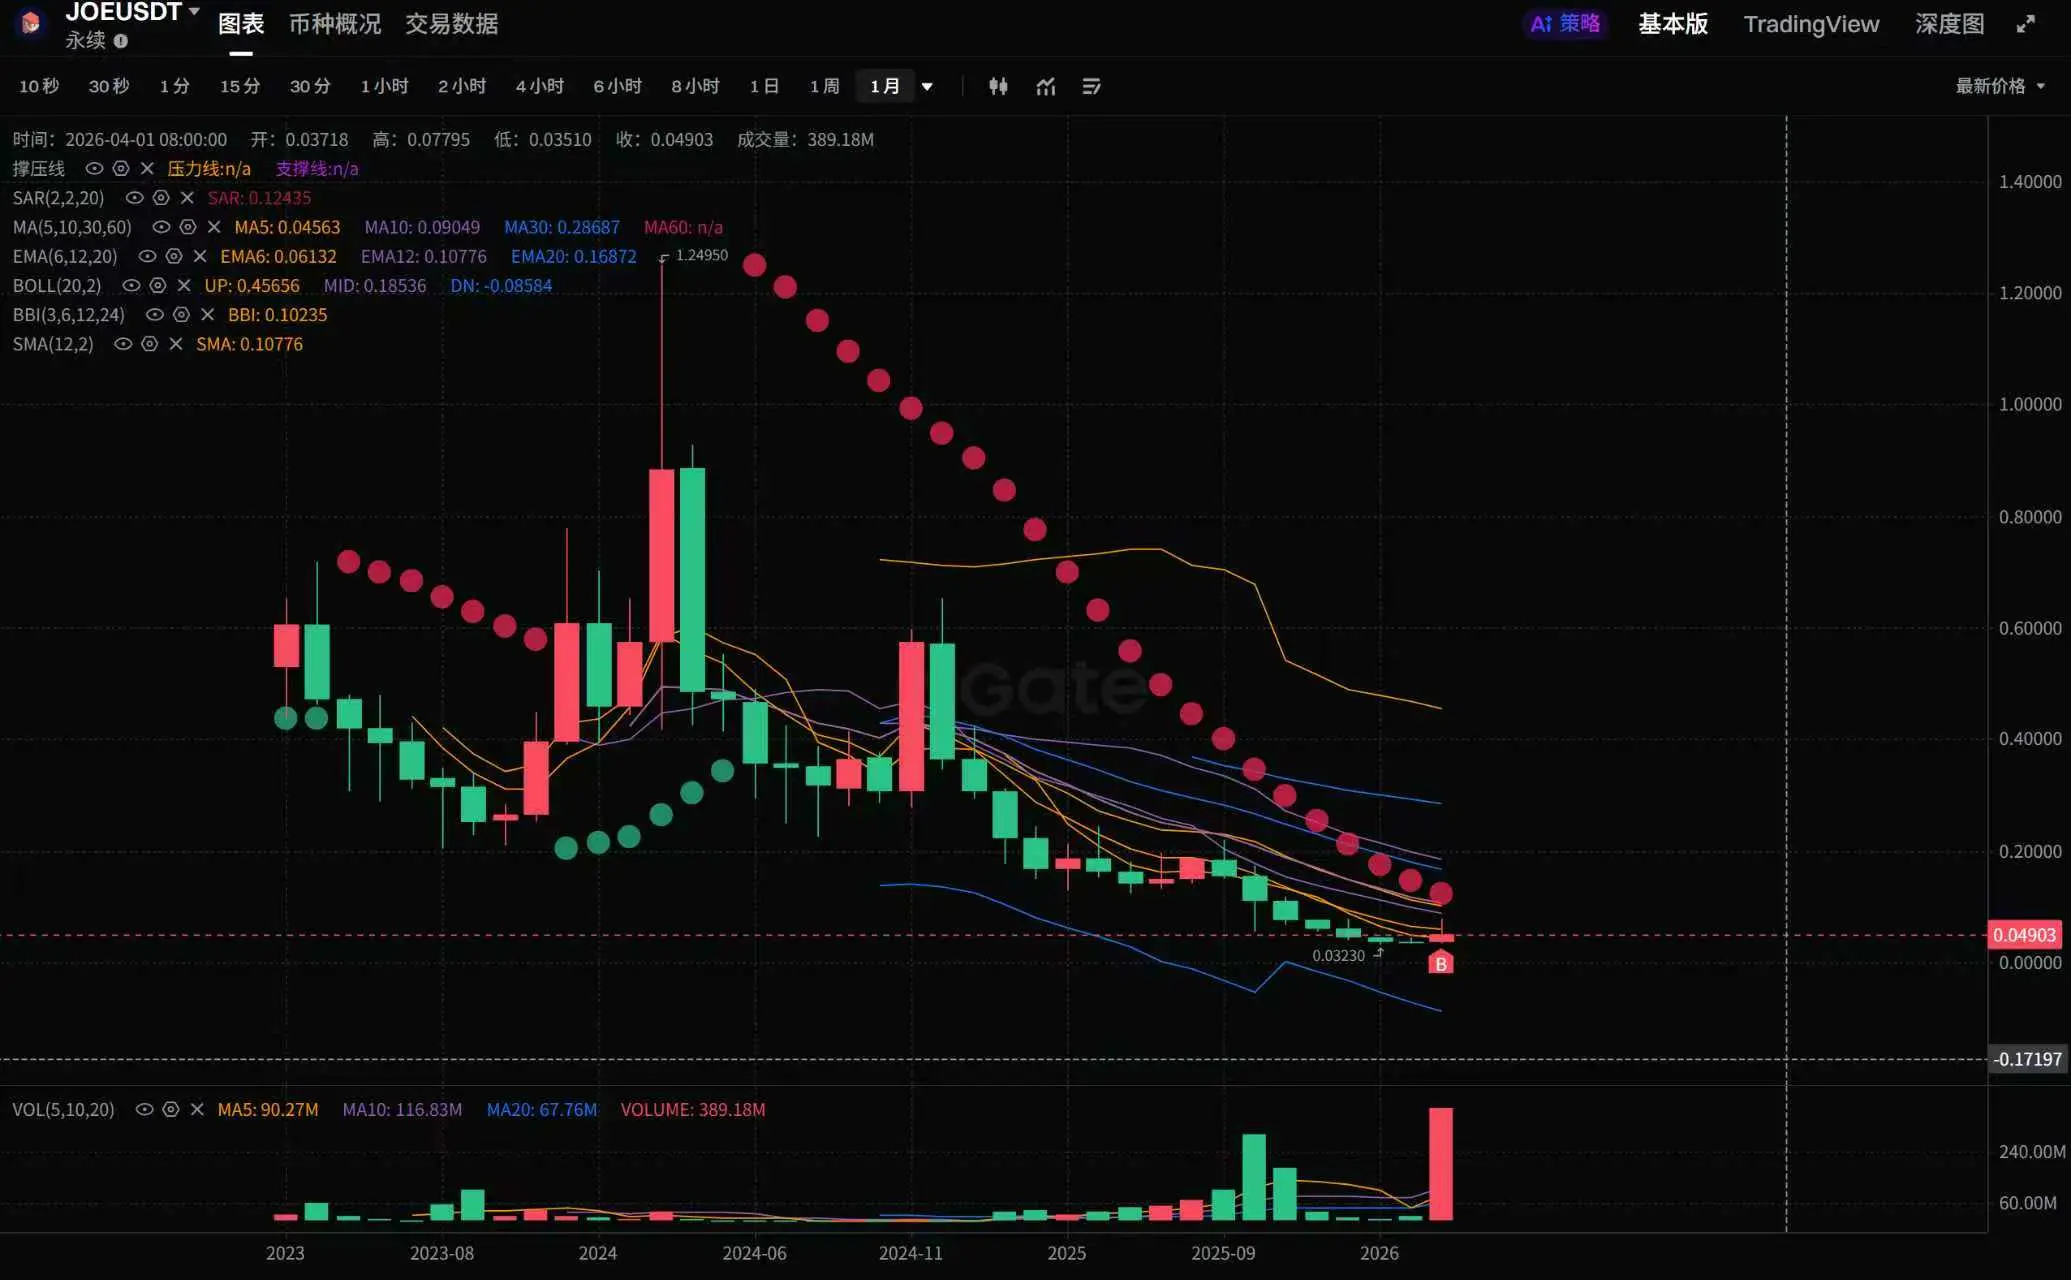Image resolution: width=2071 pixels, height=1280 pixels.
Task: Click the drawing tools list icon
Action: 1091,87
